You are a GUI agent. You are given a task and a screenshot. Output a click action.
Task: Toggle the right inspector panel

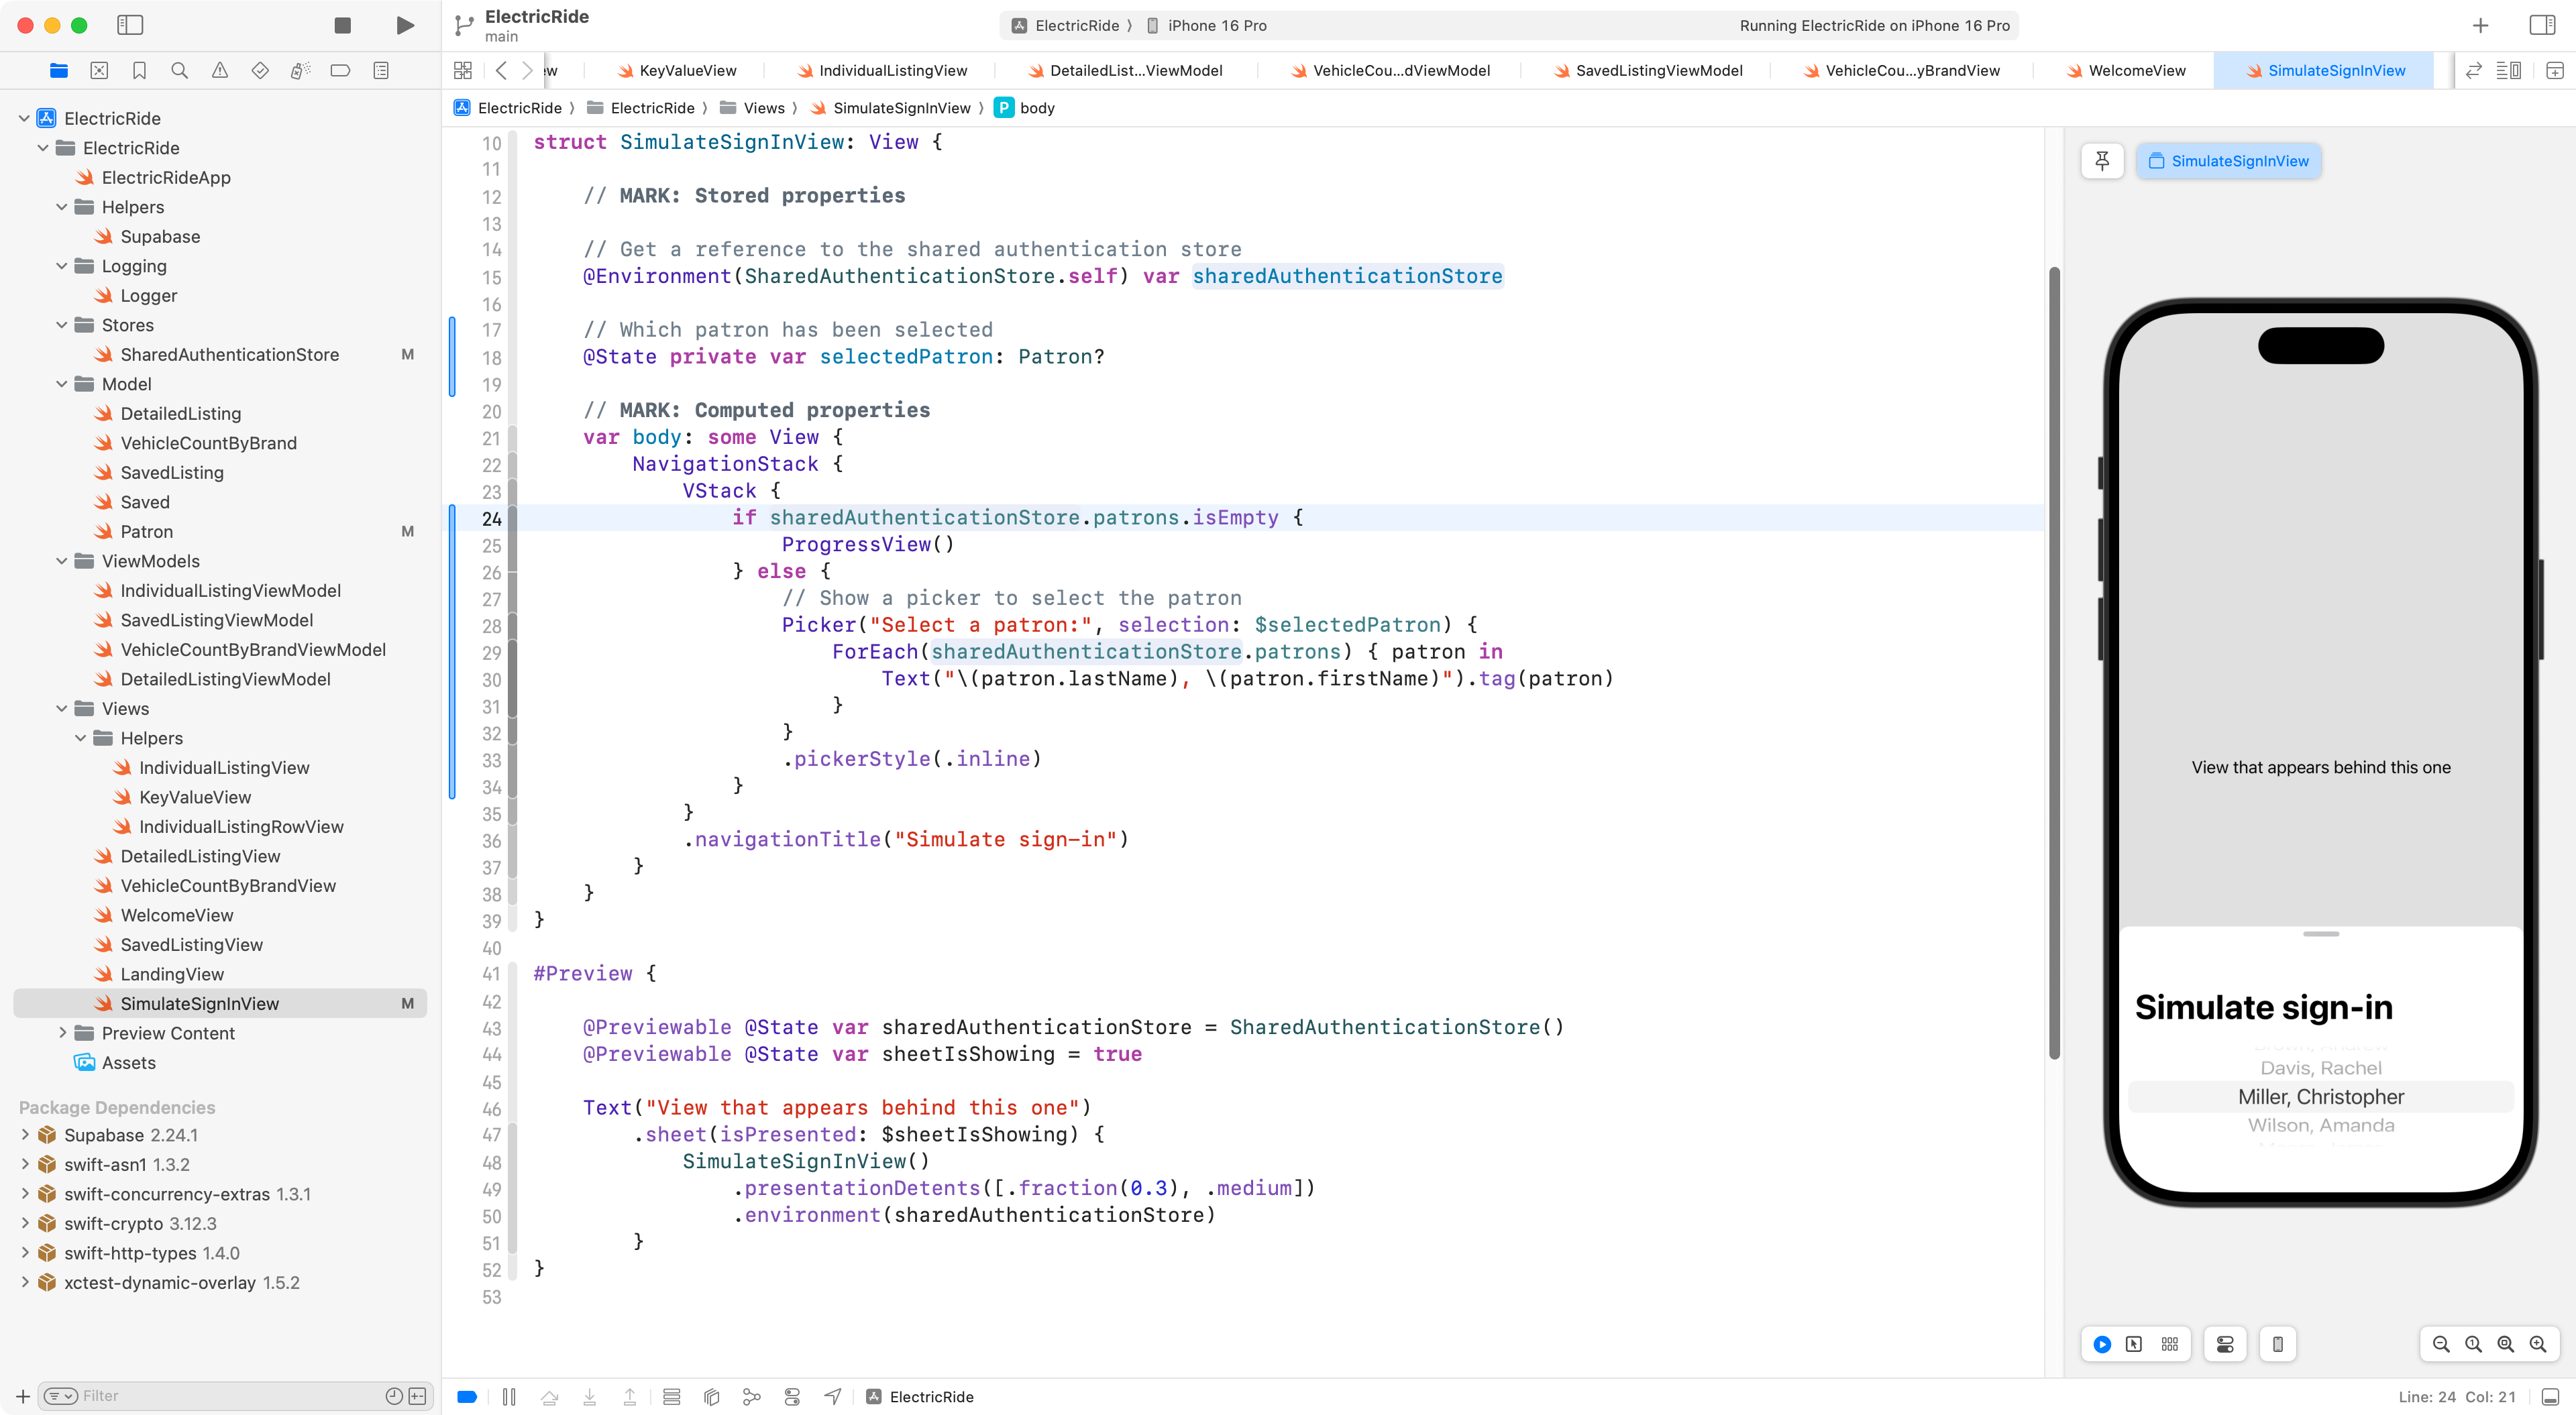2541,26
